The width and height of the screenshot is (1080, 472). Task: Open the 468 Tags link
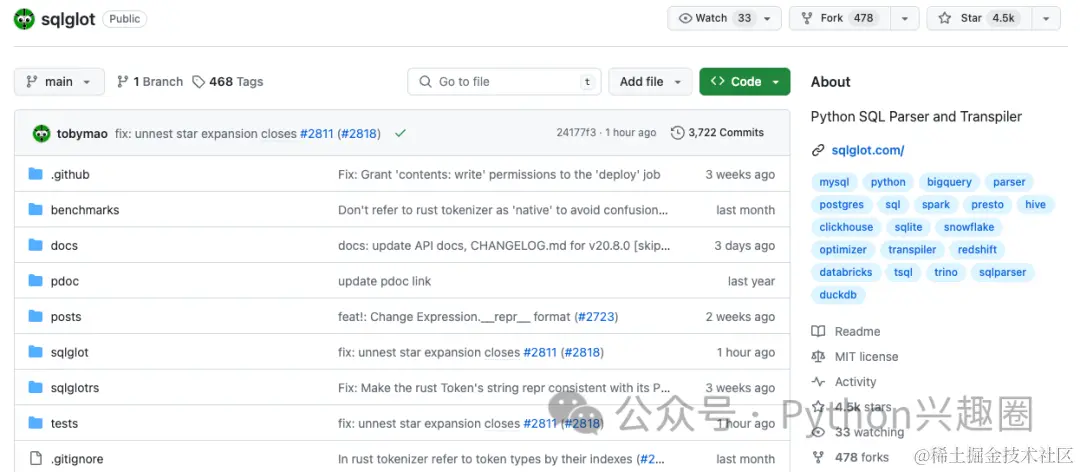coord(228,81)
